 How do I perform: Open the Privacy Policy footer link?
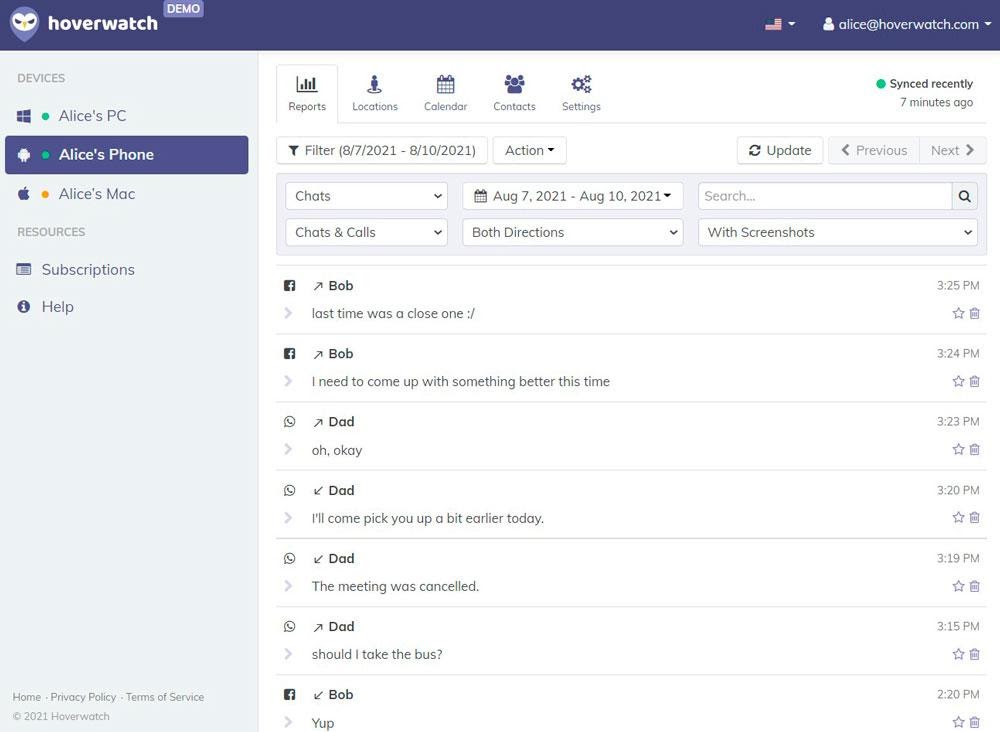pos(84,697)
